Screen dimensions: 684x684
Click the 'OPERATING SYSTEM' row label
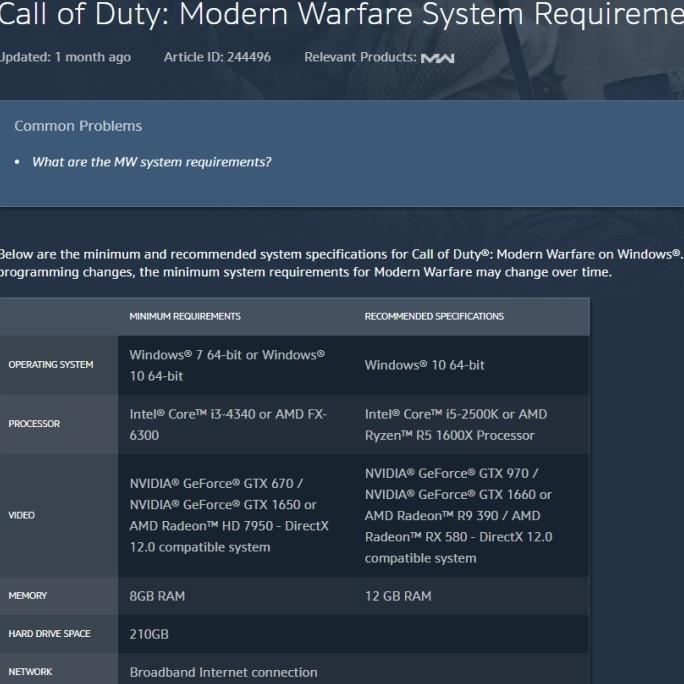[x=51, y=365]
